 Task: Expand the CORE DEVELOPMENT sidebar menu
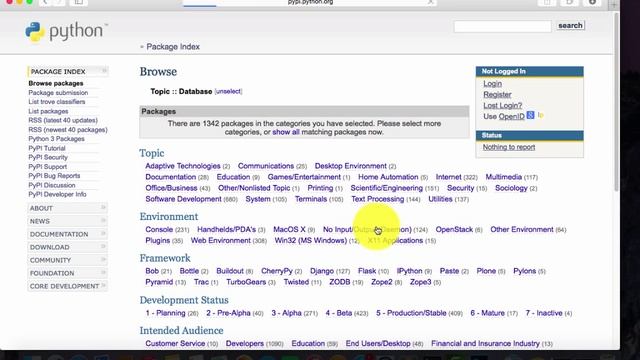pyautogui.click(x=67, y=286)
